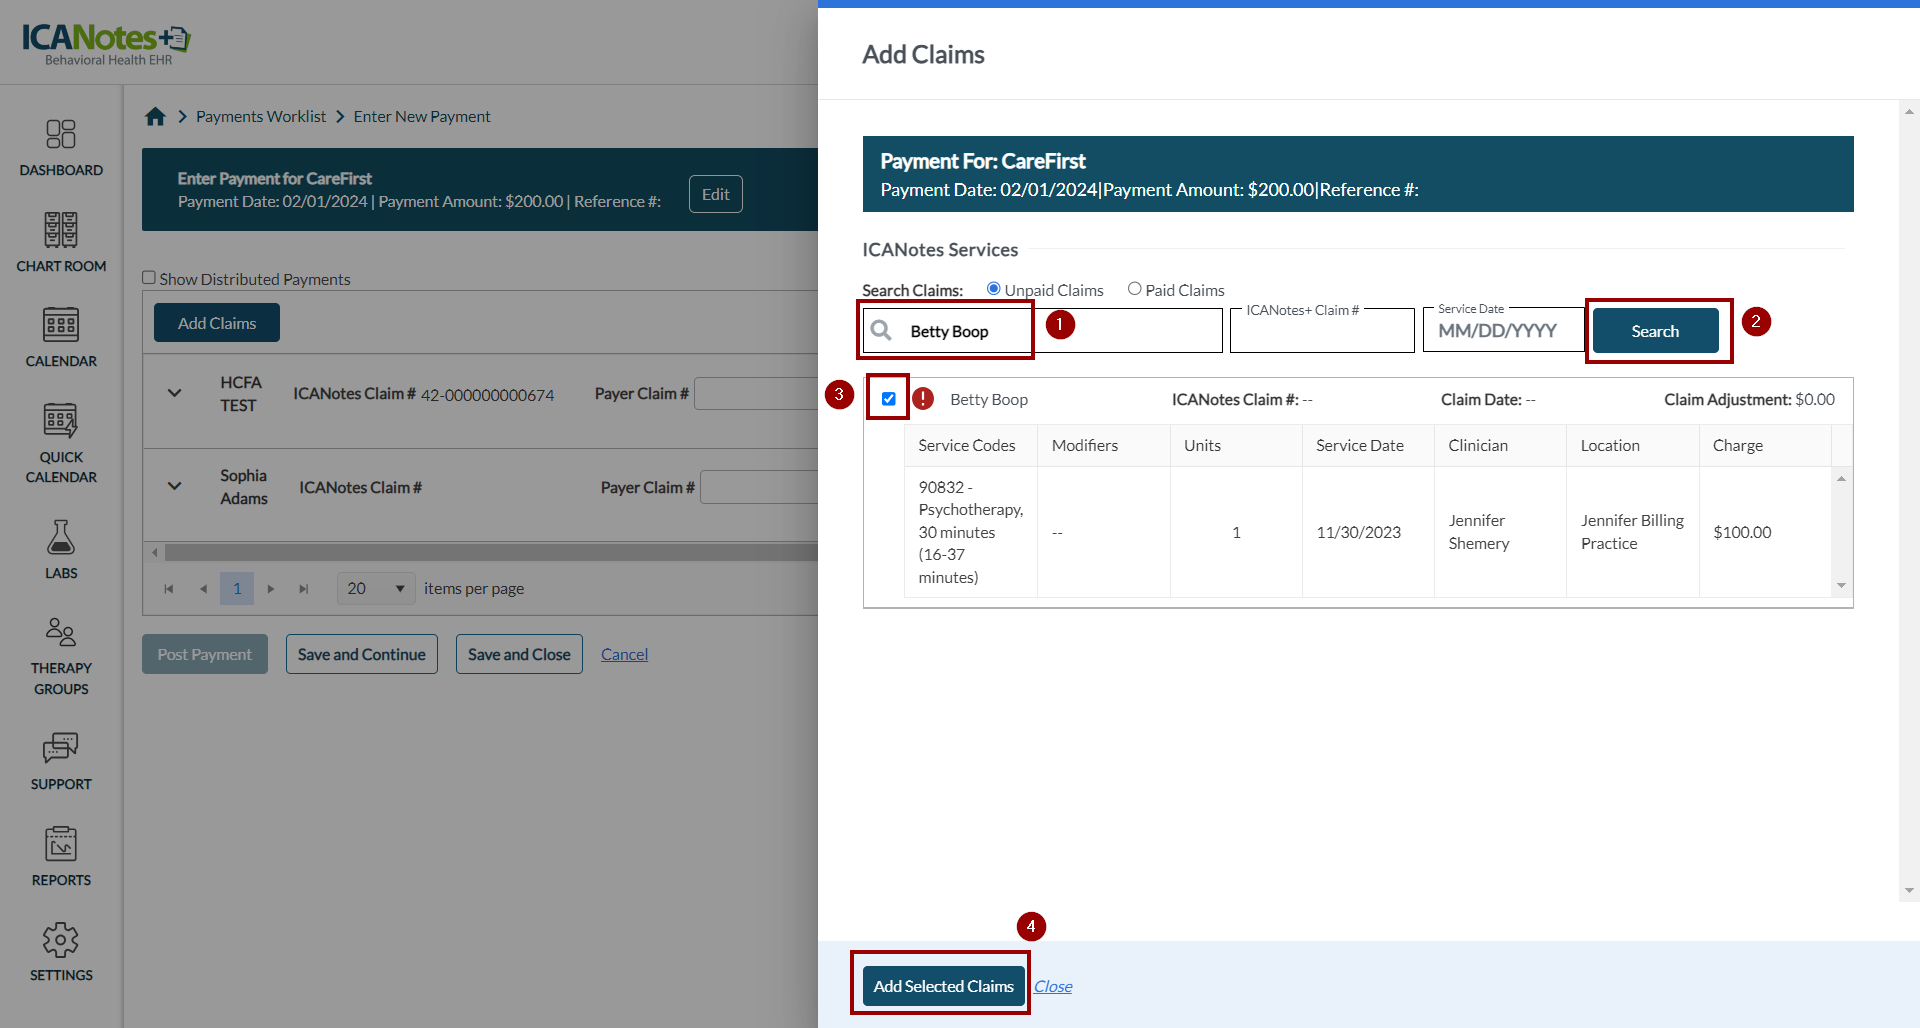Click the red alert icon beside Betty Boop

[x=923, y=399]
